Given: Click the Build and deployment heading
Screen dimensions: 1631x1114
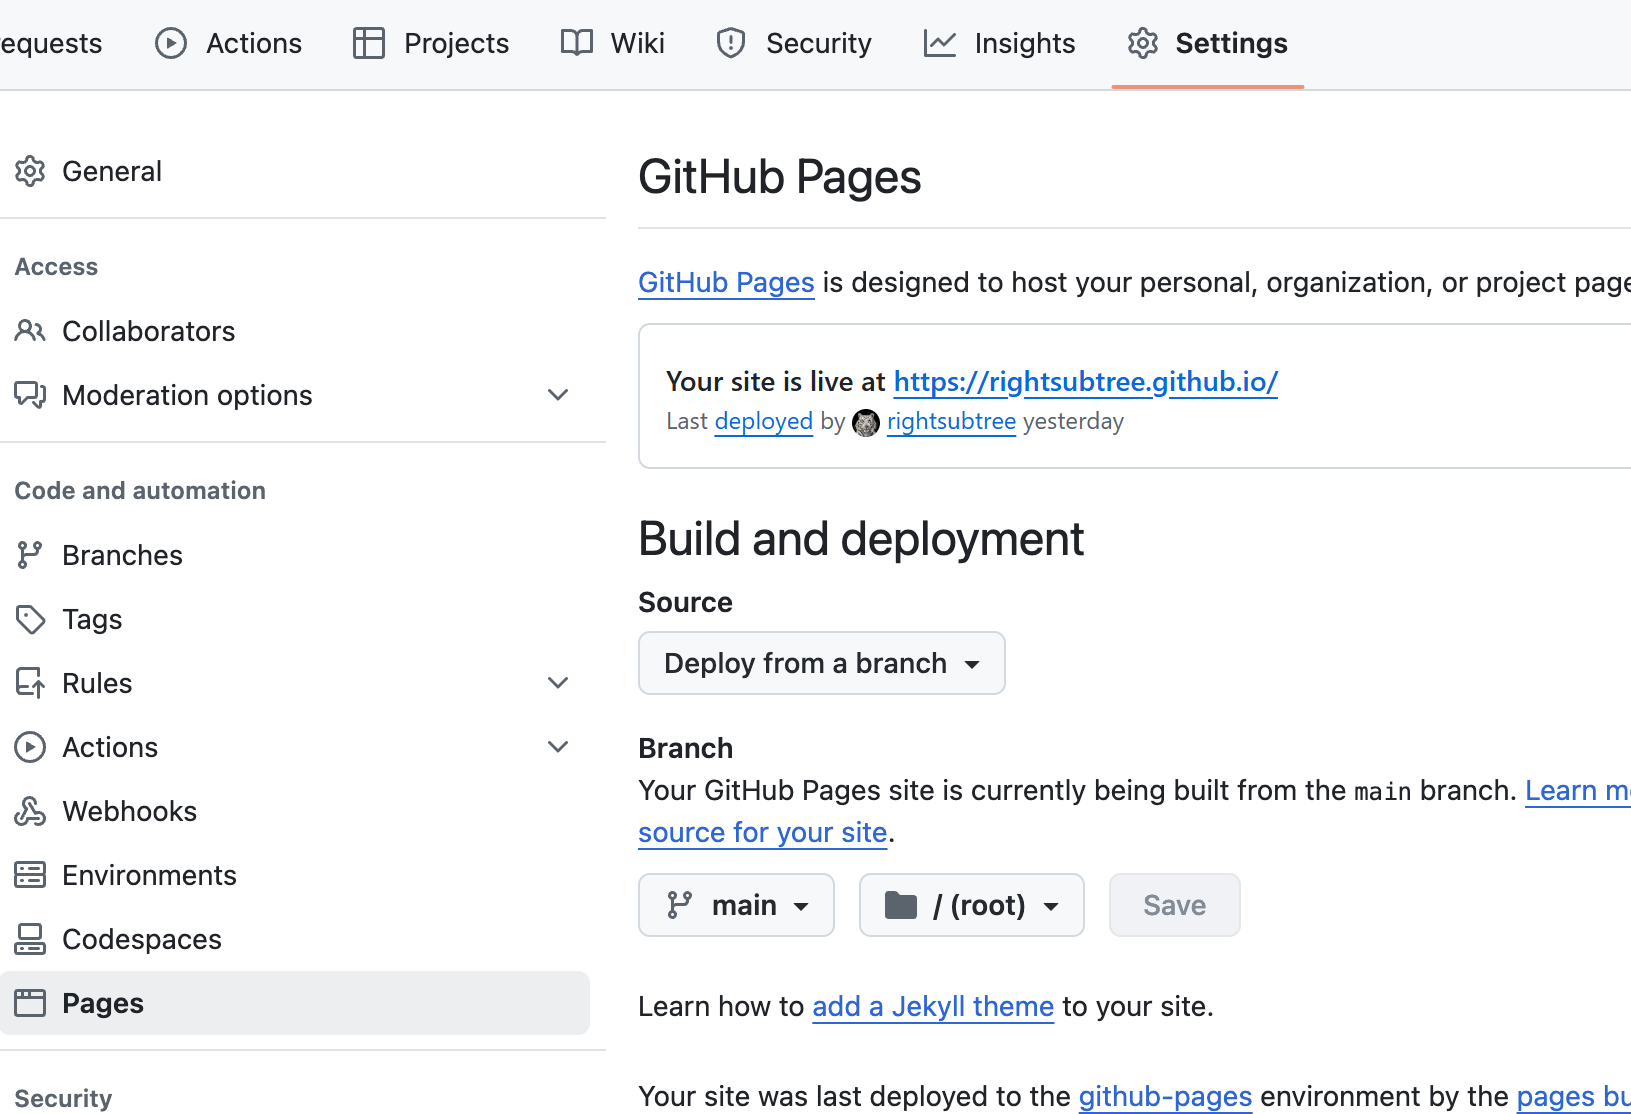Looking at the screenshot, I should coord(861,539).
